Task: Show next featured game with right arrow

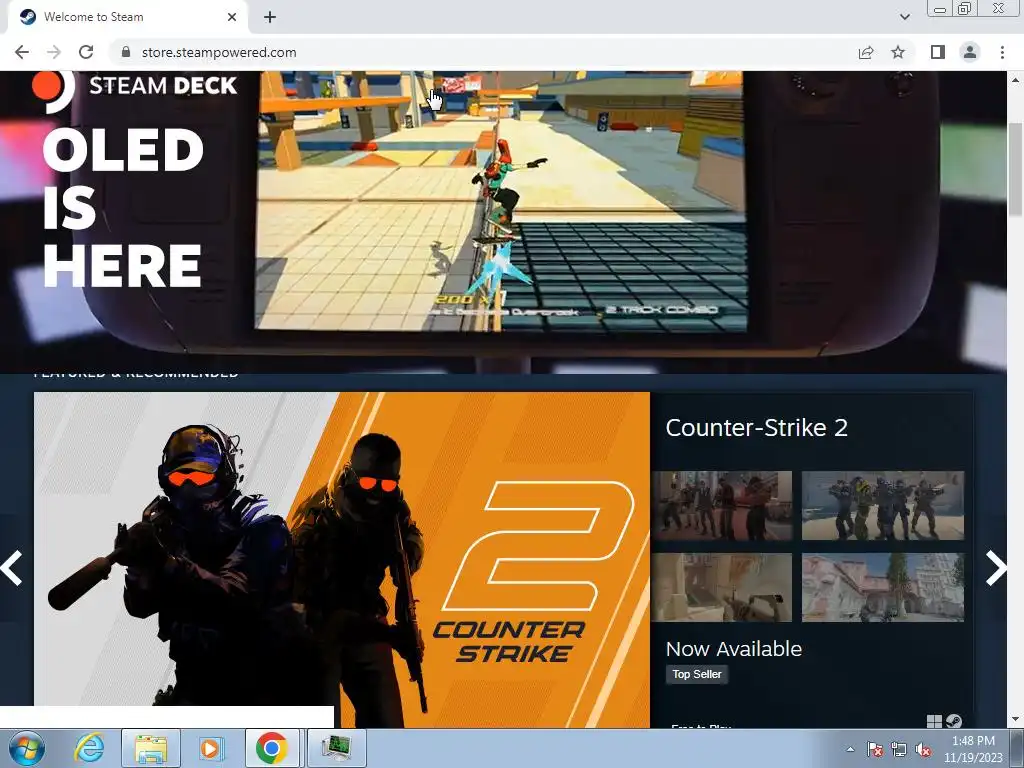Action: (996, 568)
